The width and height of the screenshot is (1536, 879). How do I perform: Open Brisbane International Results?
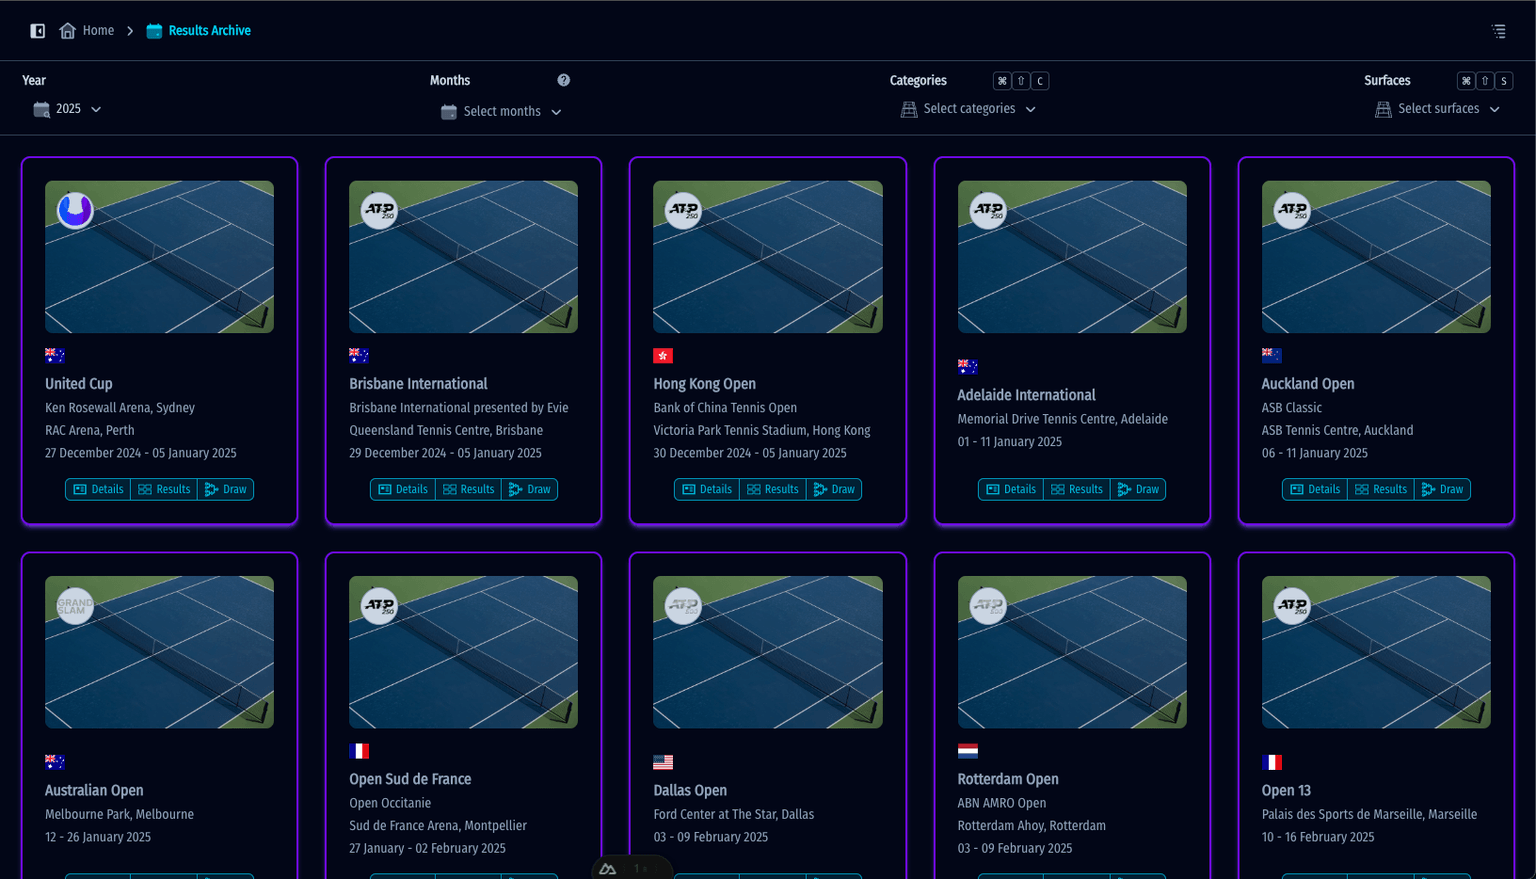[x=468, y=489]
